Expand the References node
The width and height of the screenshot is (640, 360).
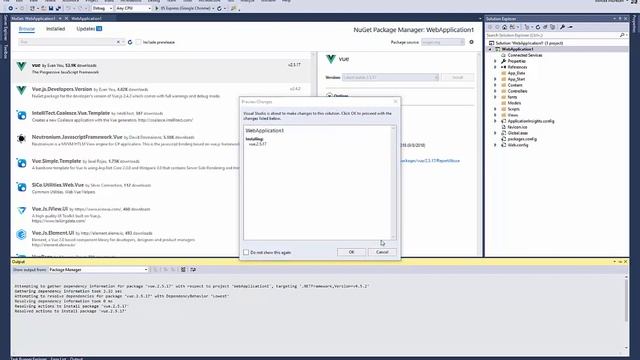point(496,67)
